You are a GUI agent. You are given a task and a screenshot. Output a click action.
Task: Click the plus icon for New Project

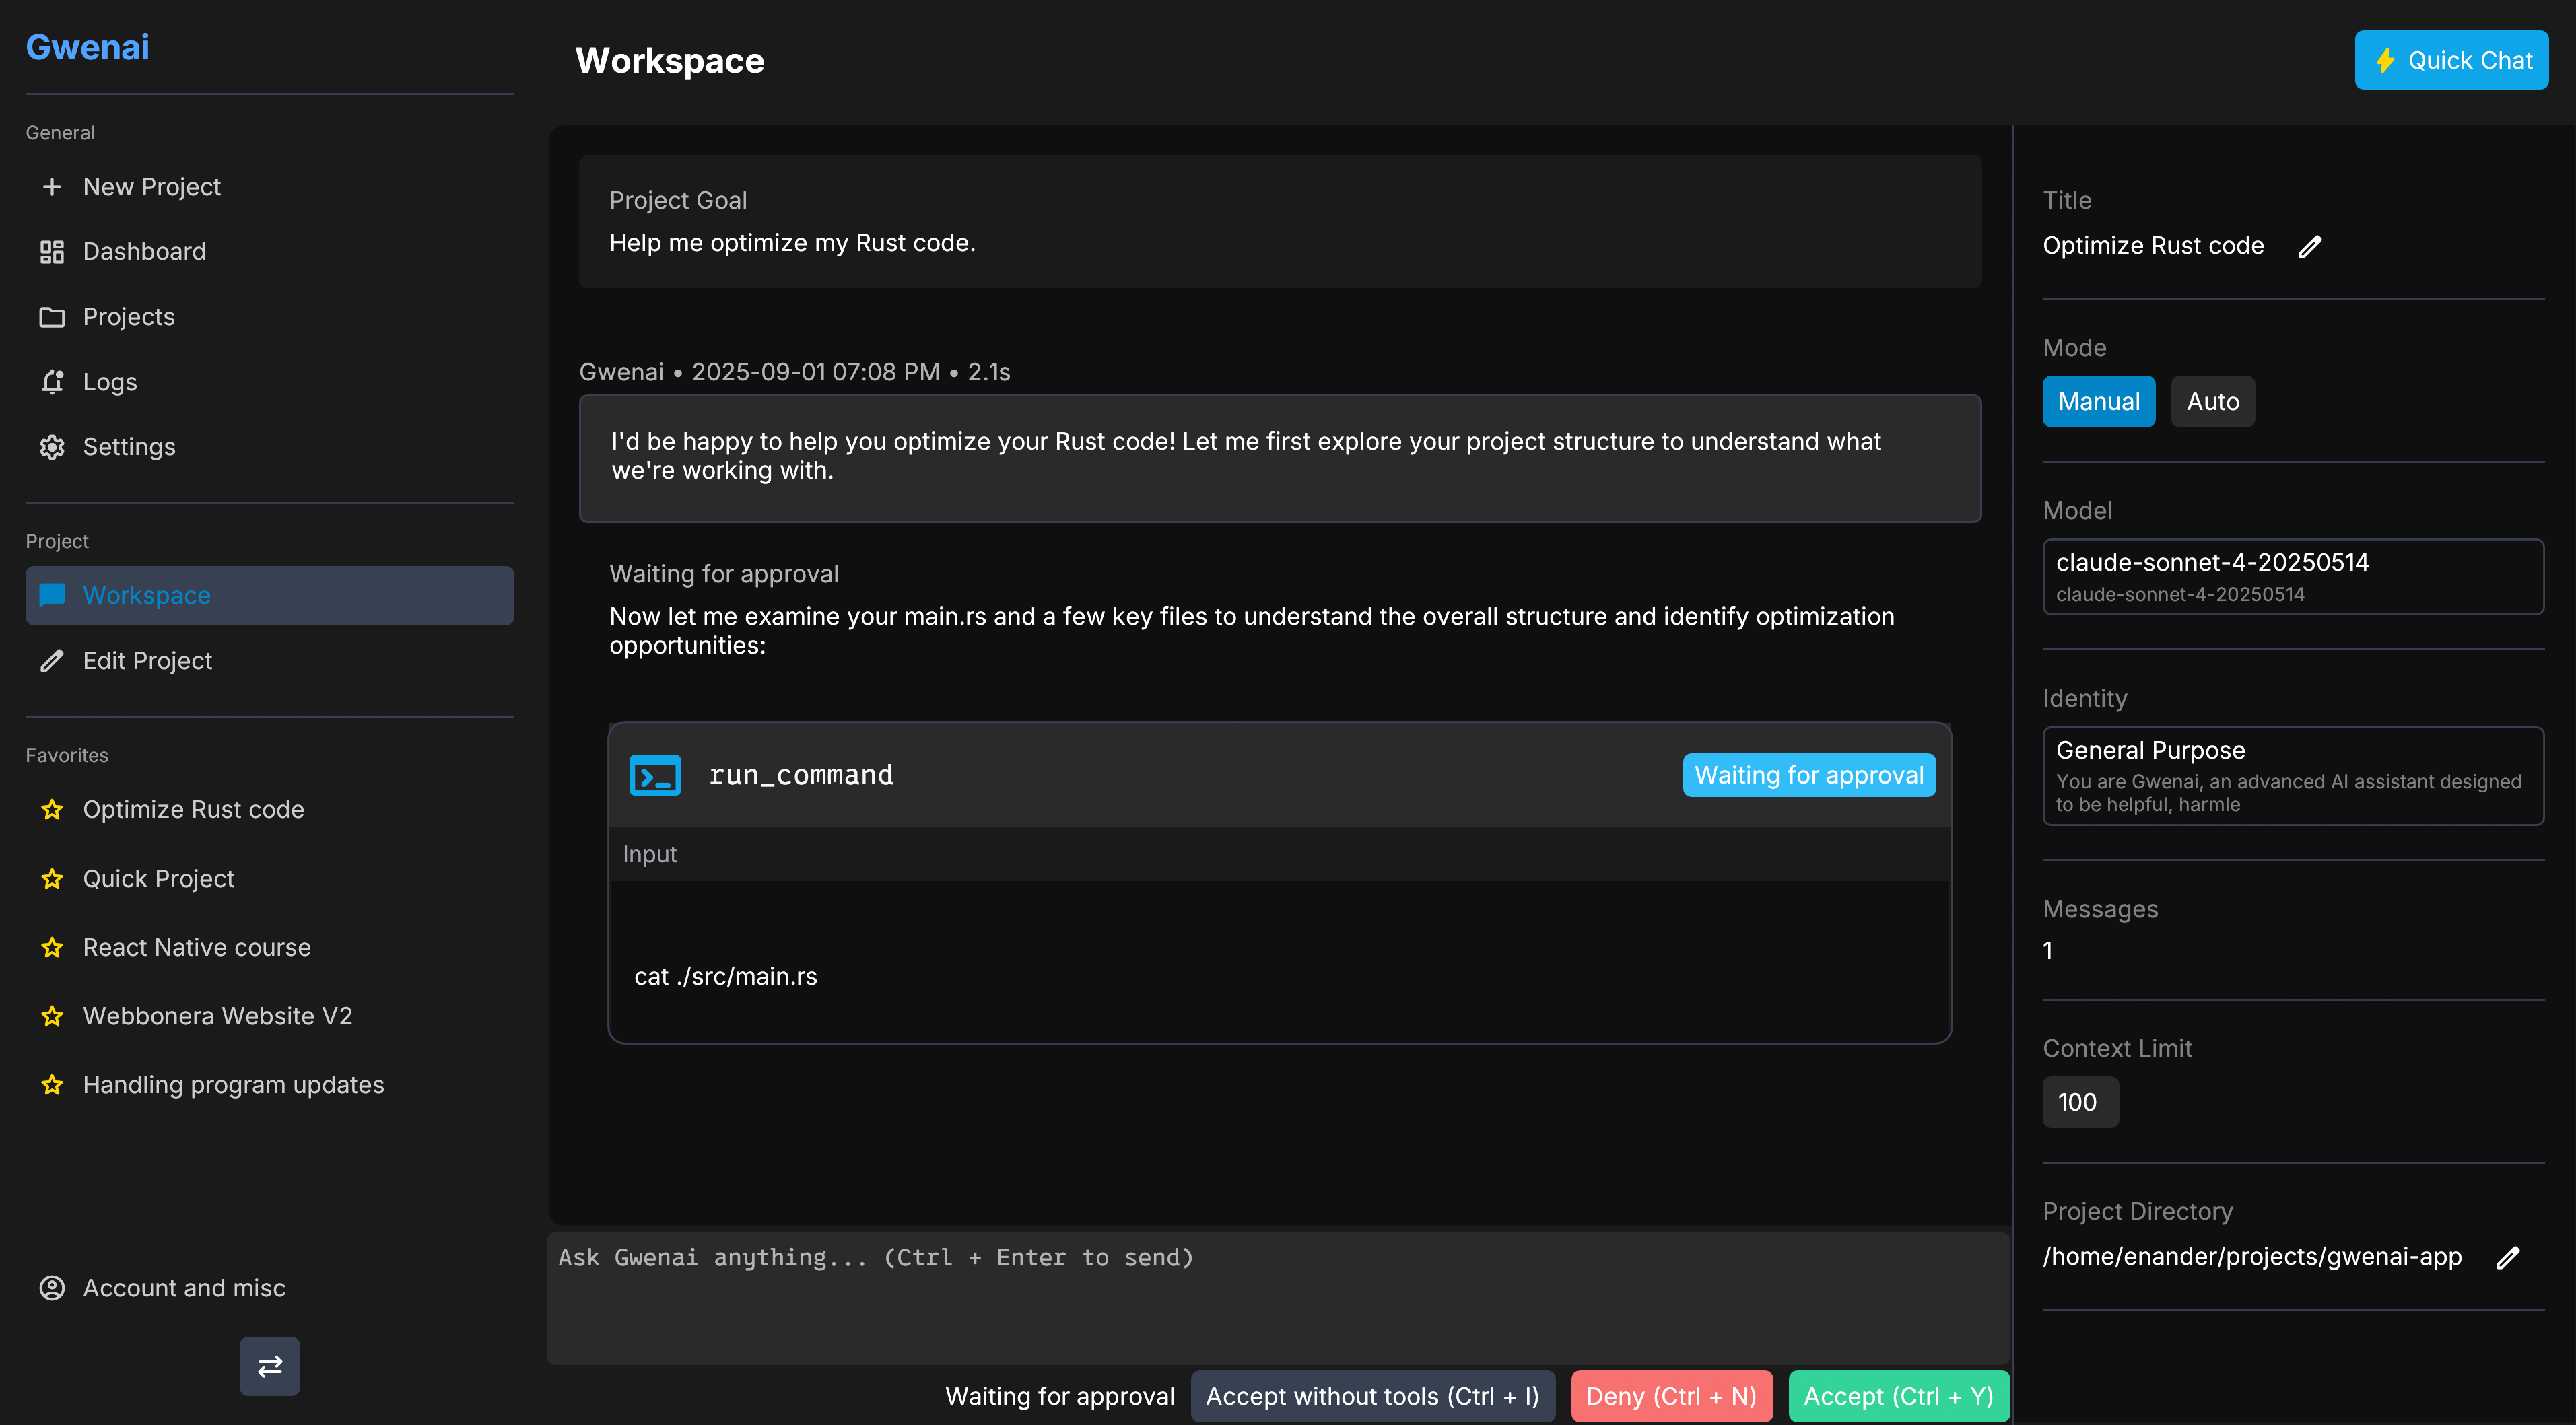52,187
